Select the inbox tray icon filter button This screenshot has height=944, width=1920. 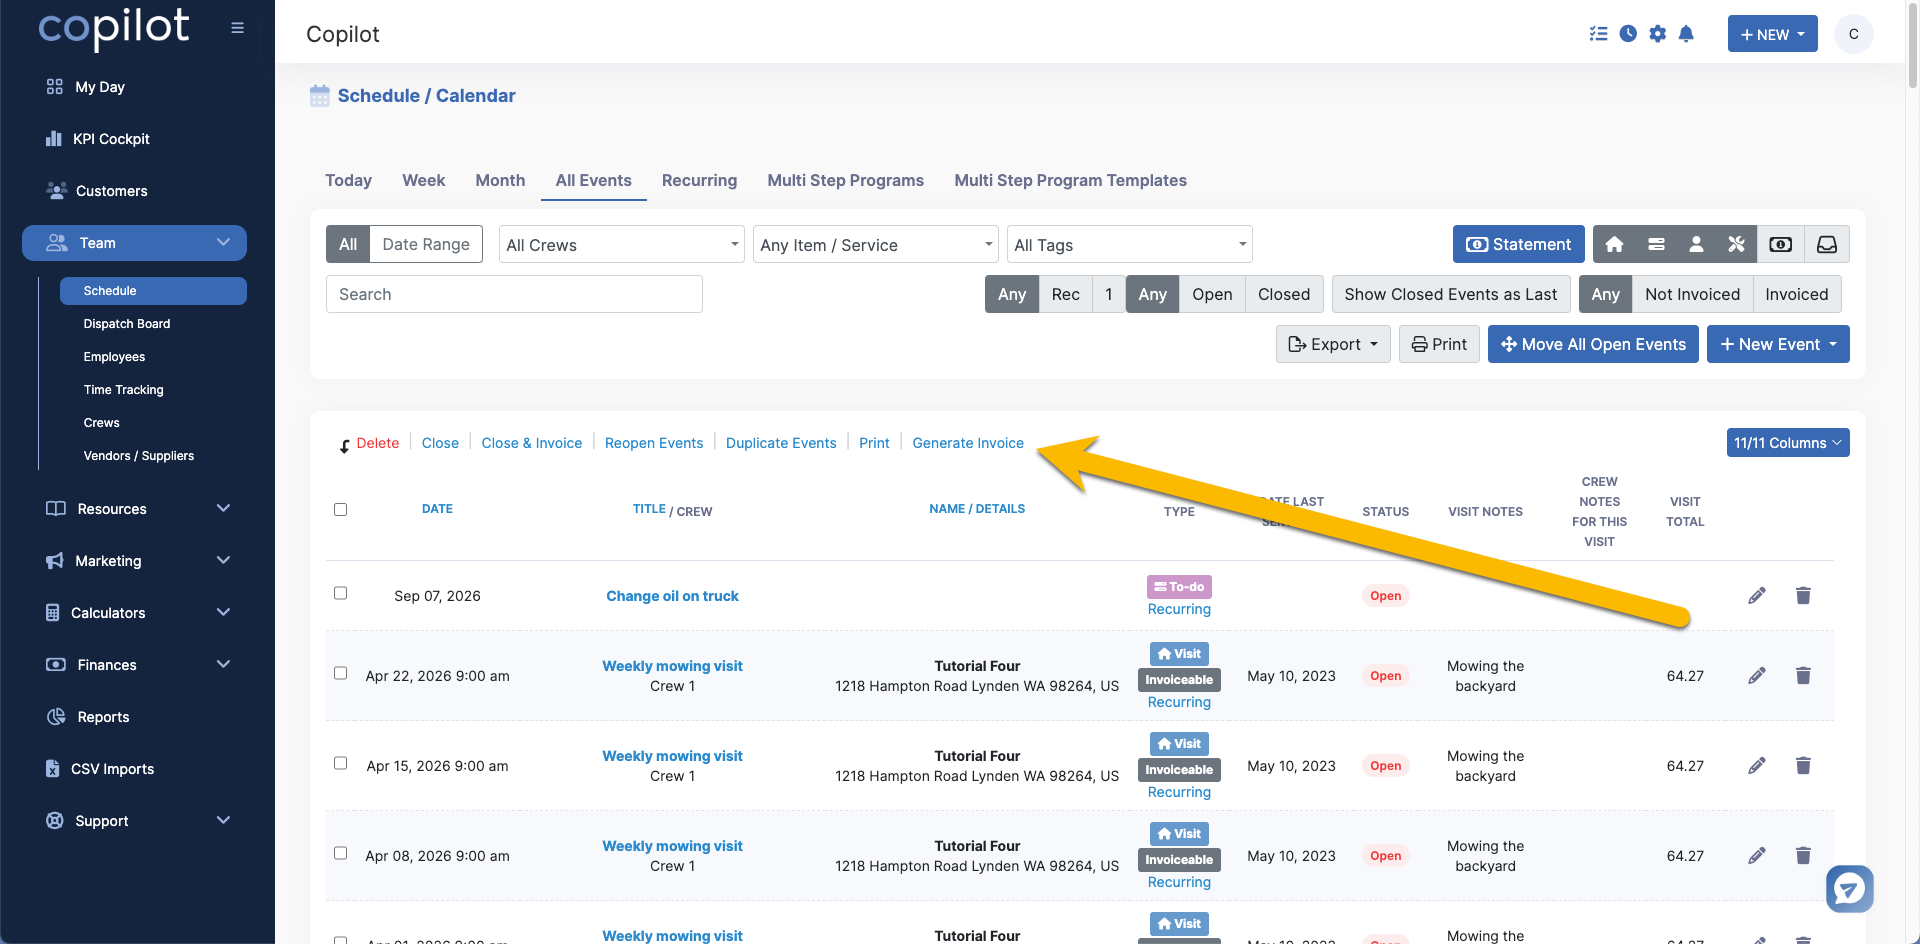point(1827,244)
